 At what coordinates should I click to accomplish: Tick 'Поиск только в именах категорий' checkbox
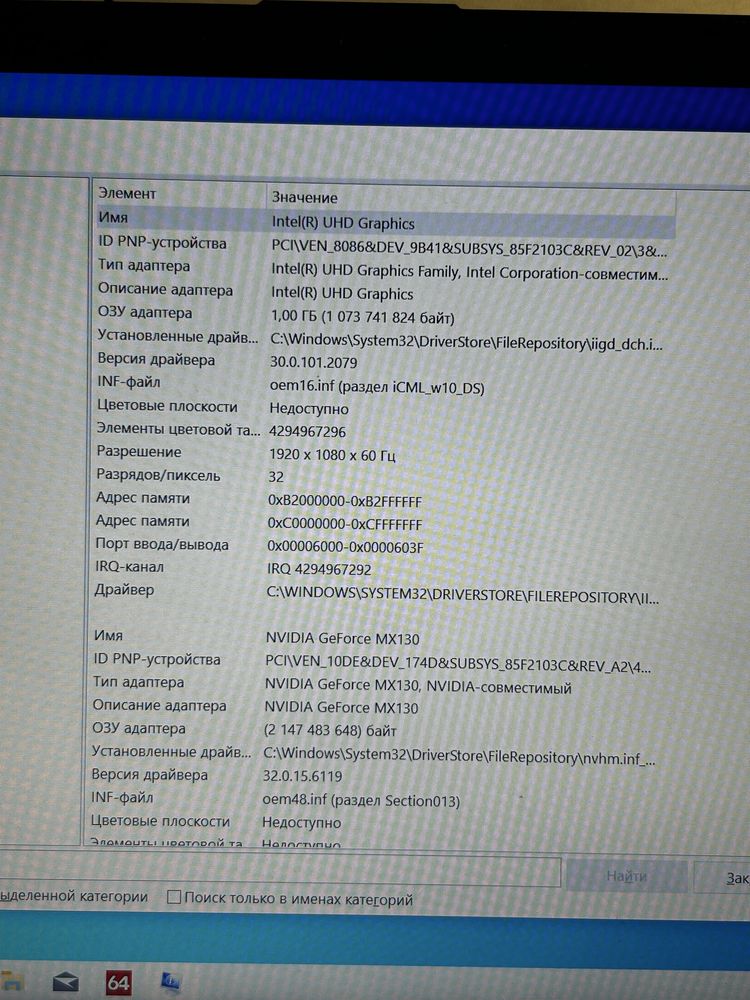pyautogui.click(x=173, y=897)
